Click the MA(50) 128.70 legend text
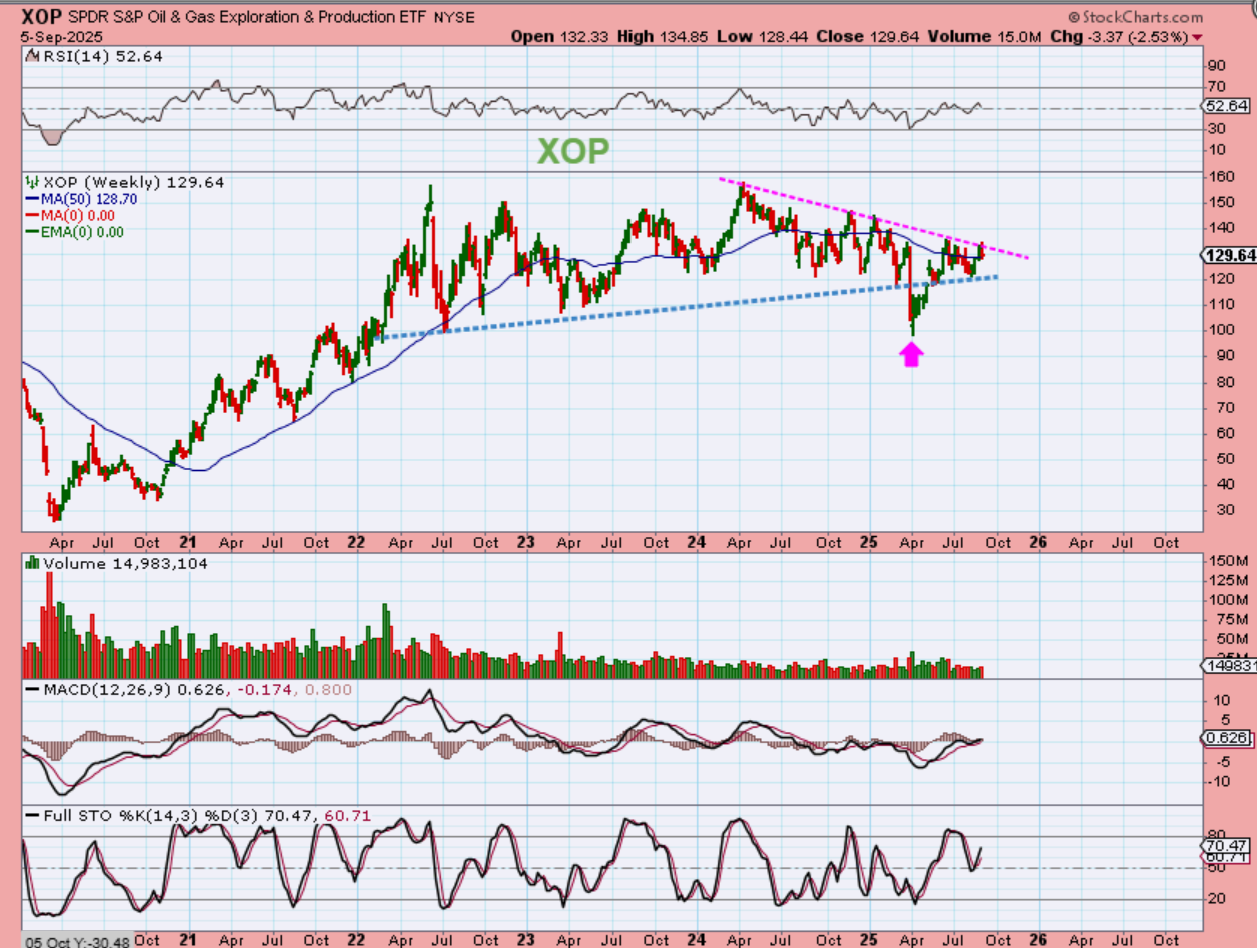The height and width of the screenshot is (948, 1257). (89, 199)
